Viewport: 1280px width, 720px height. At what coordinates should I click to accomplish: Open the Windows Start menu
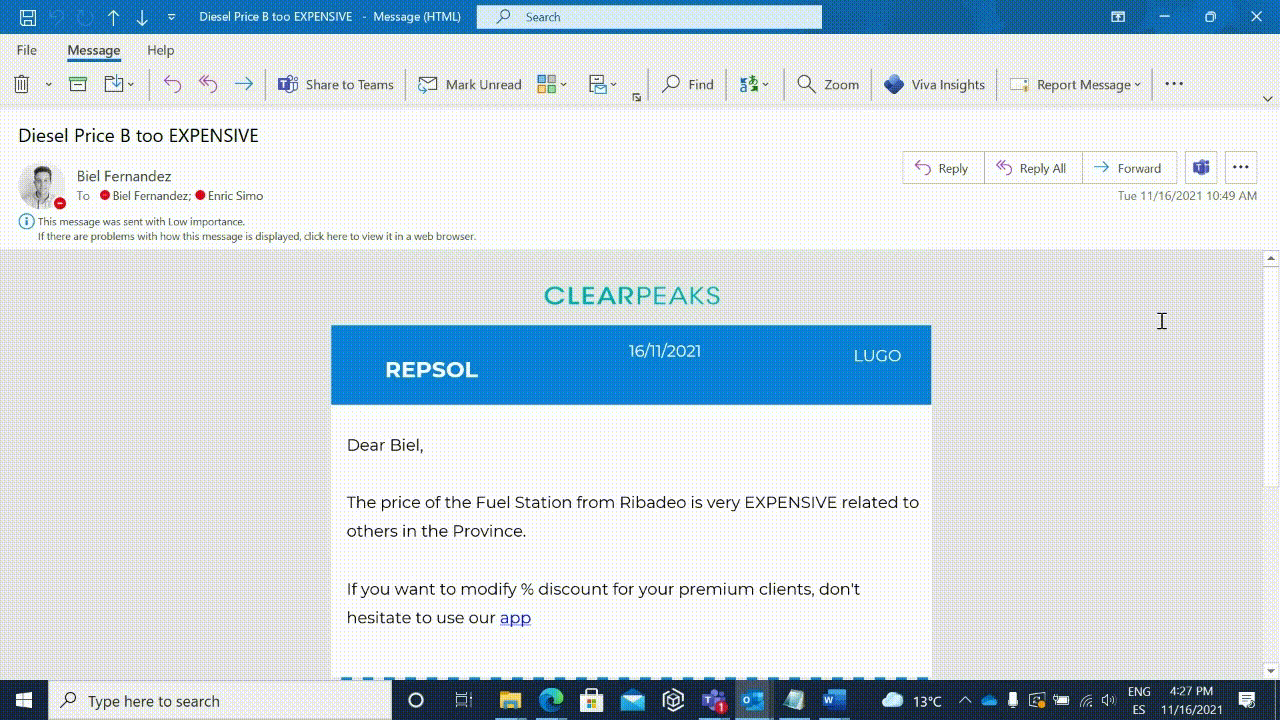pos(24,701)
